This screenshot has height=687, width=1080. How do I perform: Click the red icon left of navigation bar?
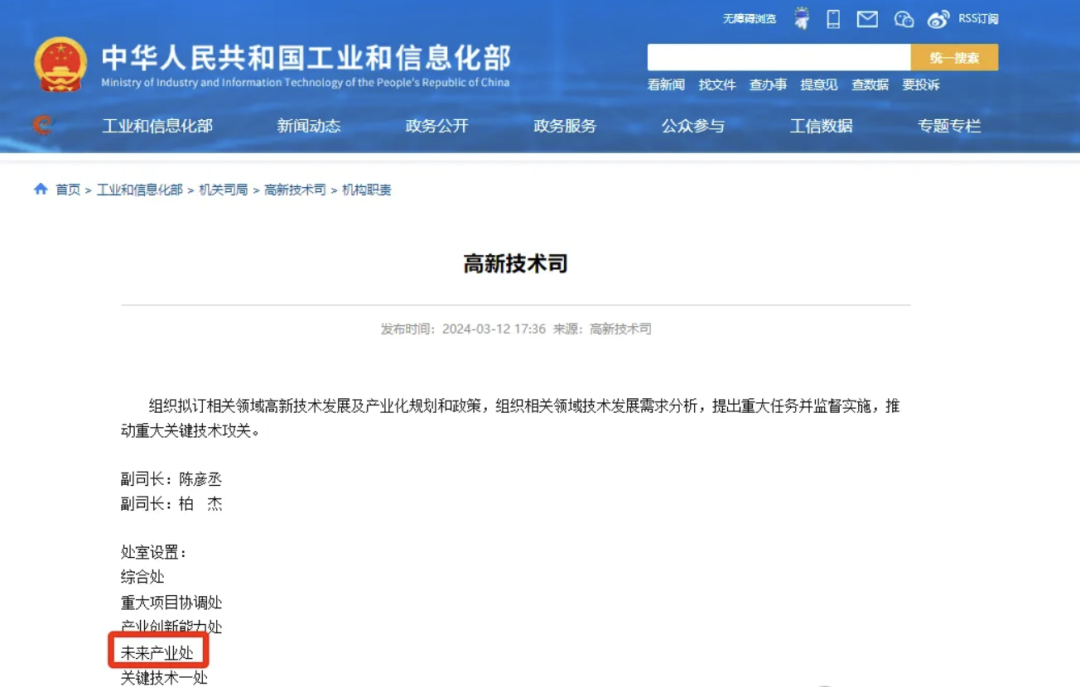click(42, 125)
